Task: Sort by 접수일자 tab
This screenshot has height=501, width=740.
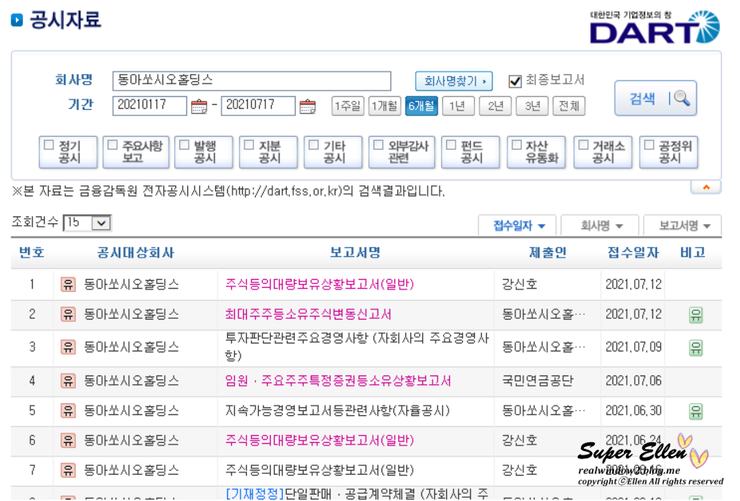Action: (518, 225)
